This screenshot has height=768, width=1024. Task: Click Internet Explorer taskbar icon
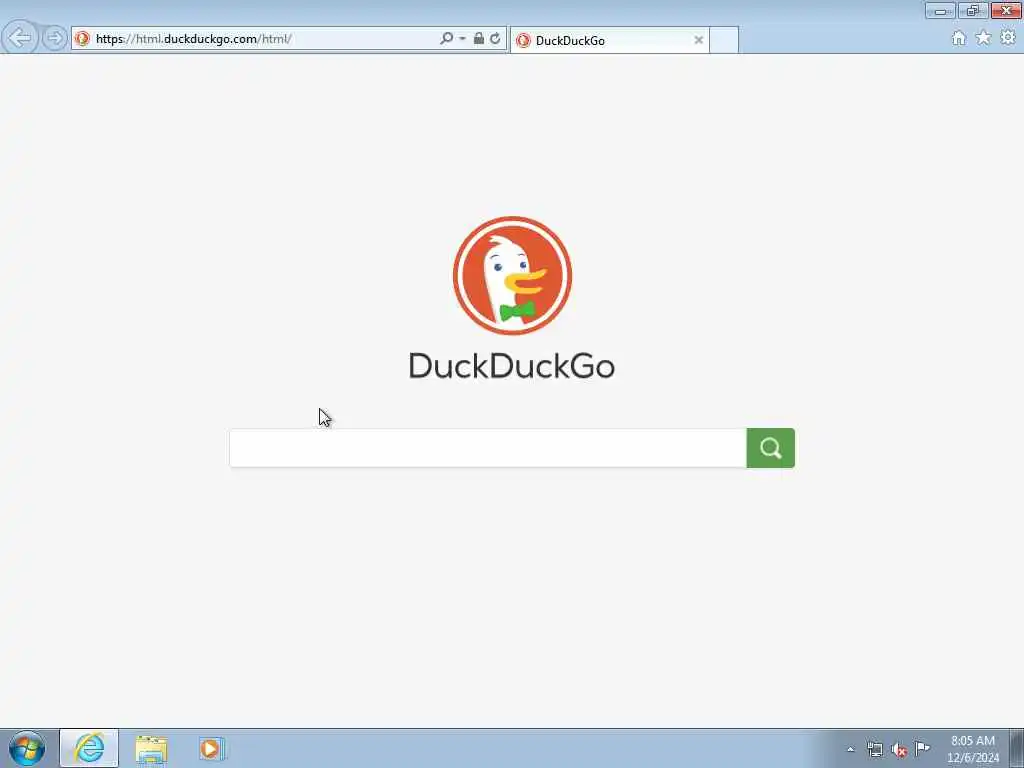(x=89, y=748)
